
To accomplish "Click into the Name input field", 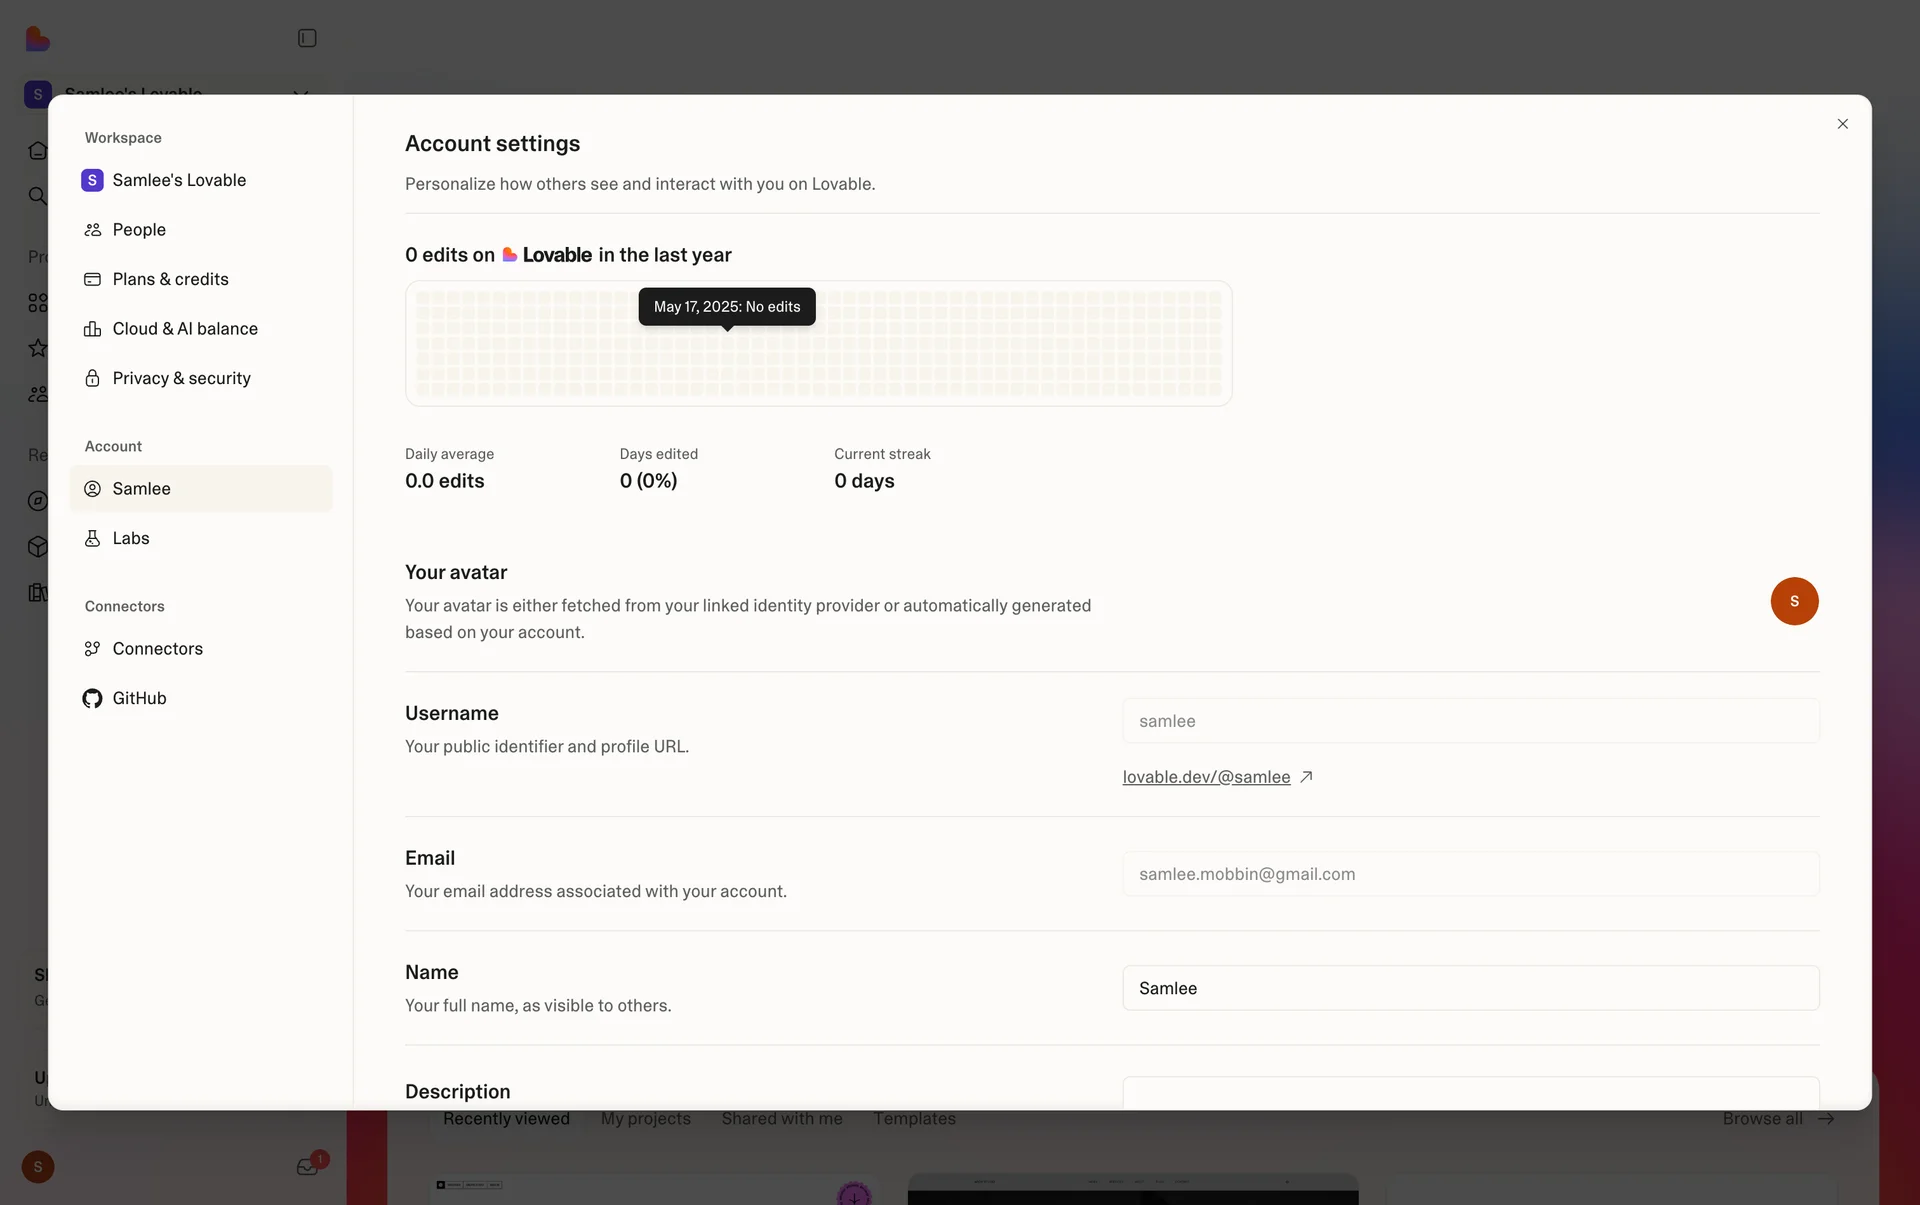I will pos(1470,988).
